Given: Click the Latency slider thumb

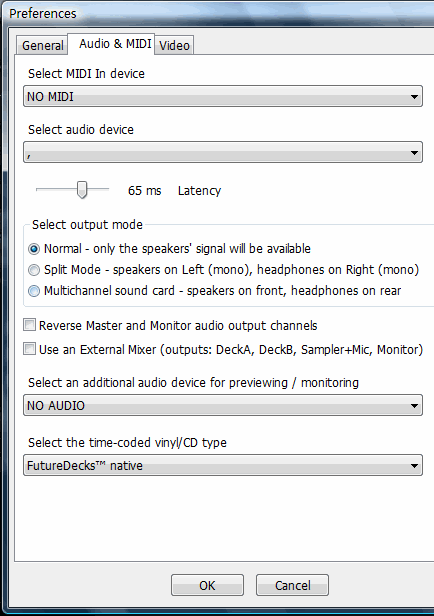Looking at the screenshot, I should [82, 190].
